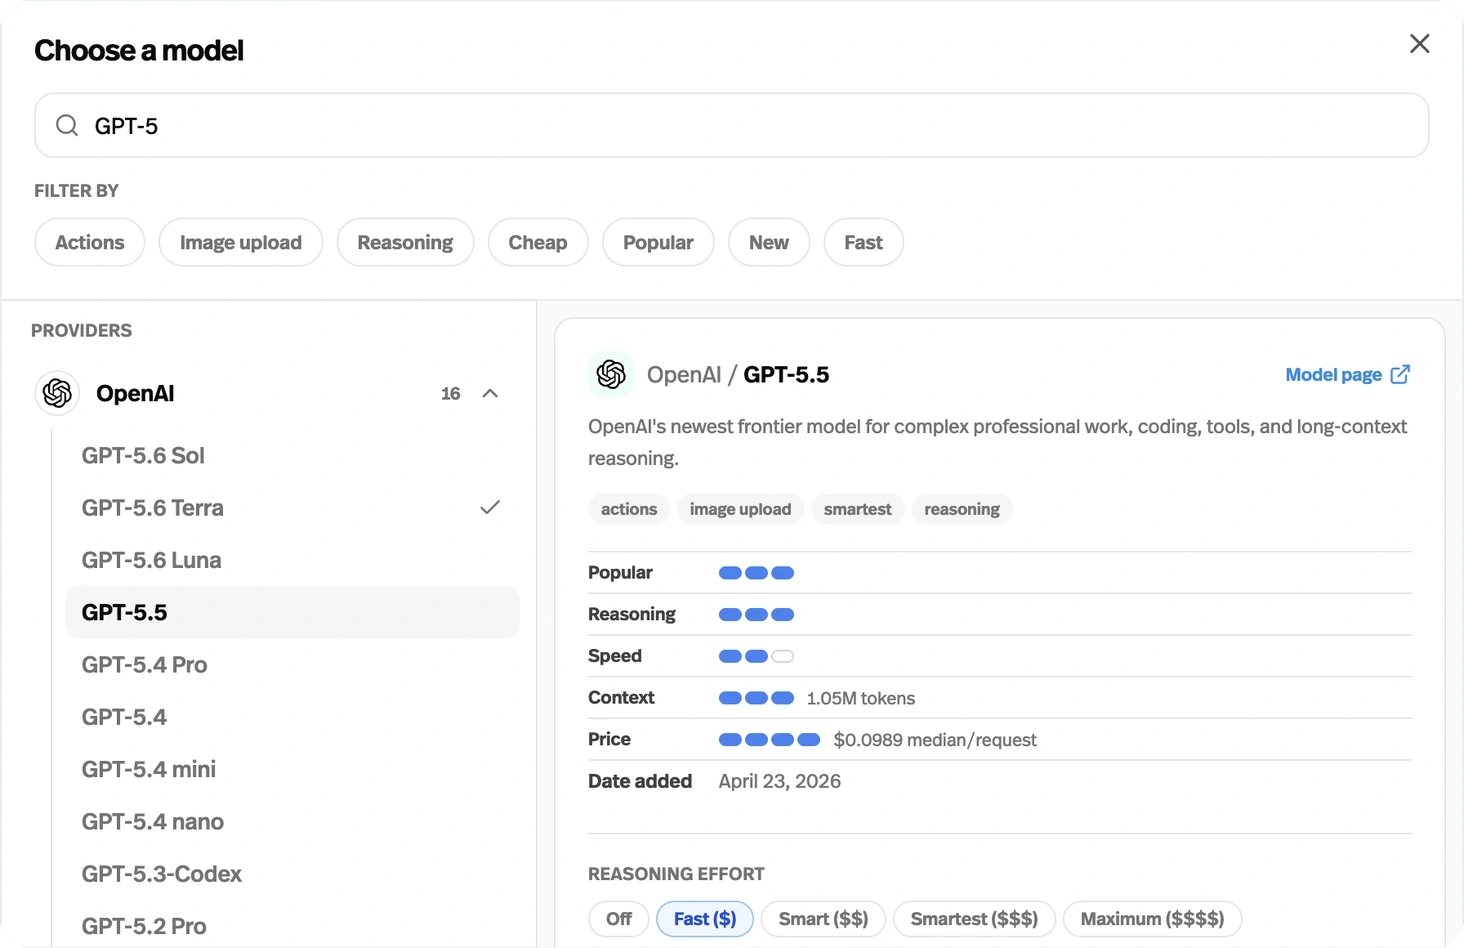Open the external link icon beside Model page
Image resolution: width=1464 pixels, height=948 pixels.
coord(1400,374)
